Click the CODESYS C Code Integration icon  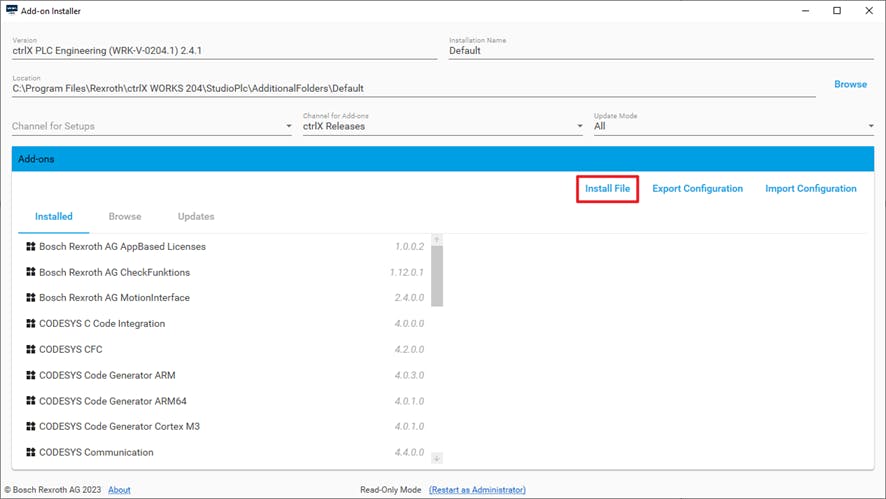pyautogui.click(x=31, y=324)
